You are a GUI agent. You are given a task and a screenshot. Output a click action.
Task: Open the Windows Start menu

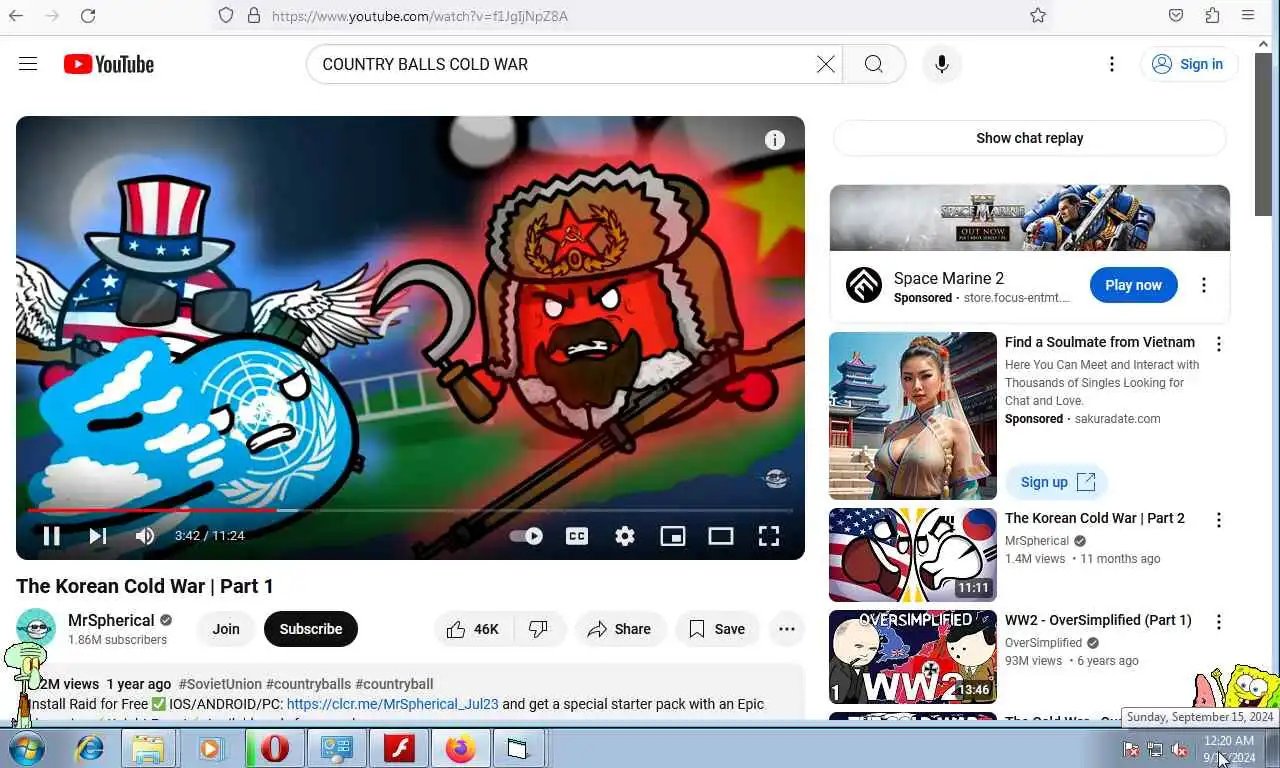pyautogui.click(x=27, y=748)
